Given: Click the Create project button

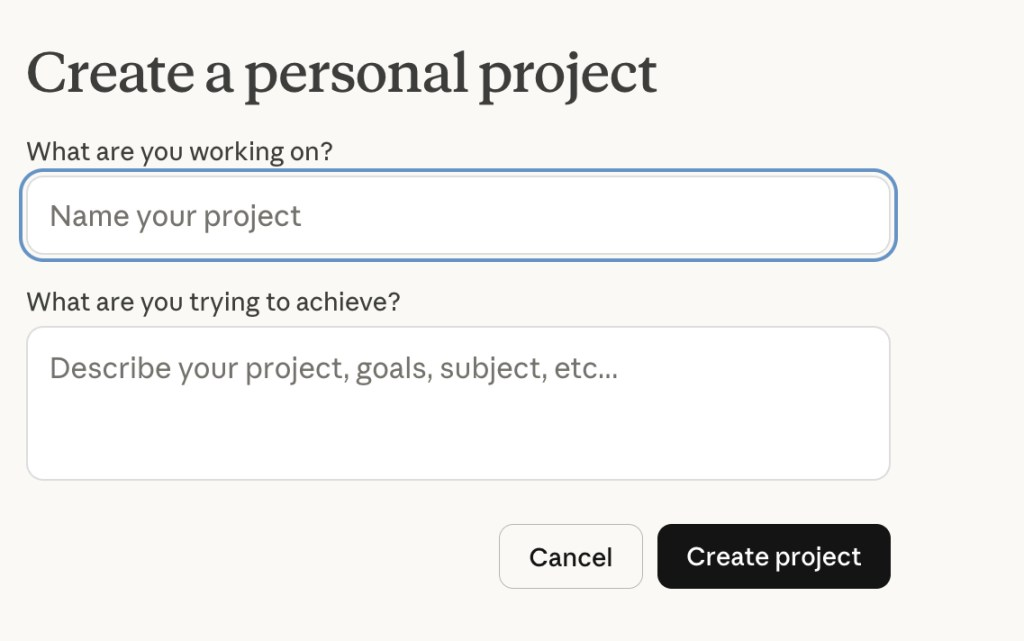Looking at the screenshot, I should 773,556.
